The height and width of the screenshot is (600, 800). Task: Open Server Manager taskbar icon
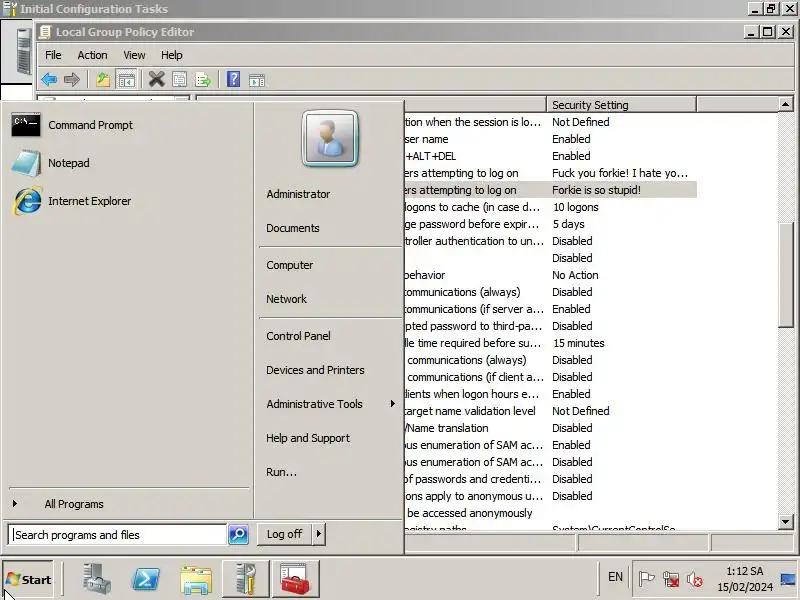[96, 579]
